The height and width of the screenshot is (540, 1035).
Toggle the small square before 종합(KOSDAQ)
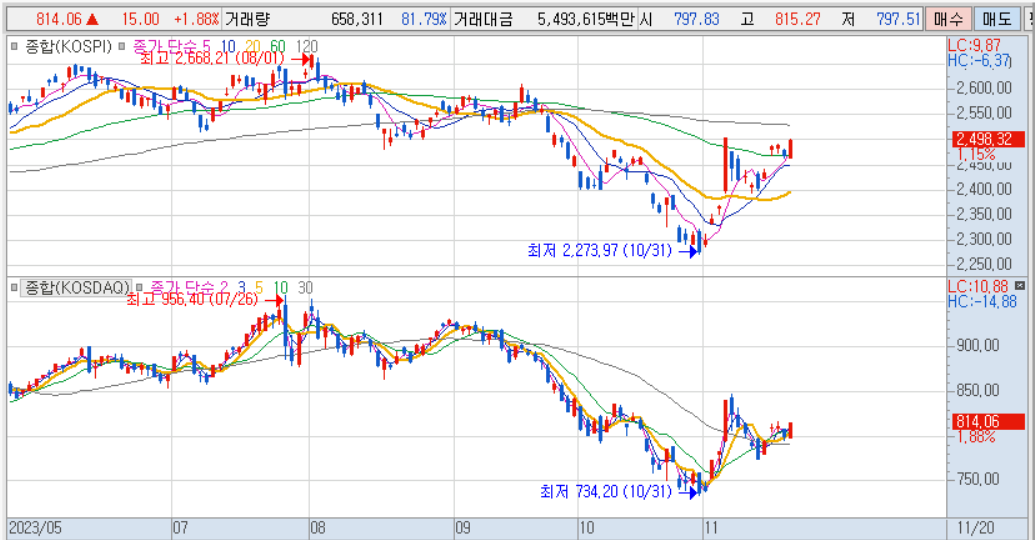click(x=15, y=288)
